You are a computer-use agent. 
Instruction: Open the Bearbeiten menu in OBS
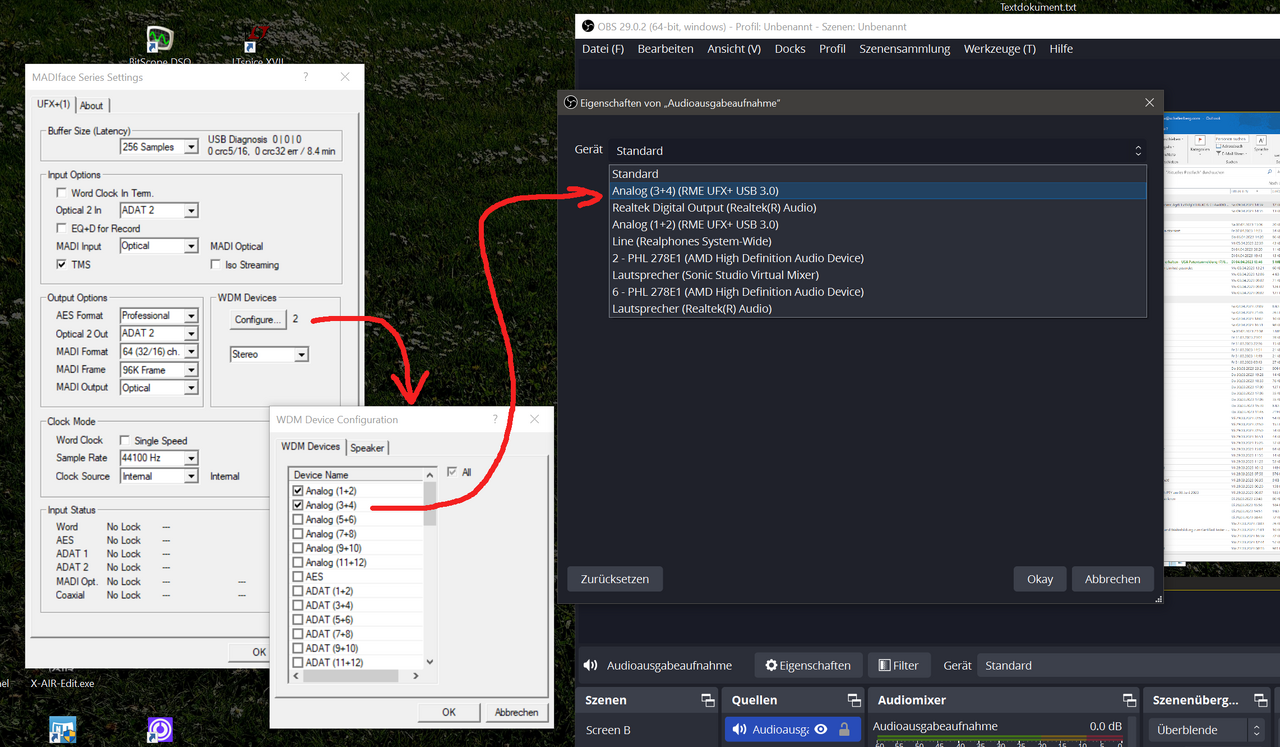click(x=665, y=48)
